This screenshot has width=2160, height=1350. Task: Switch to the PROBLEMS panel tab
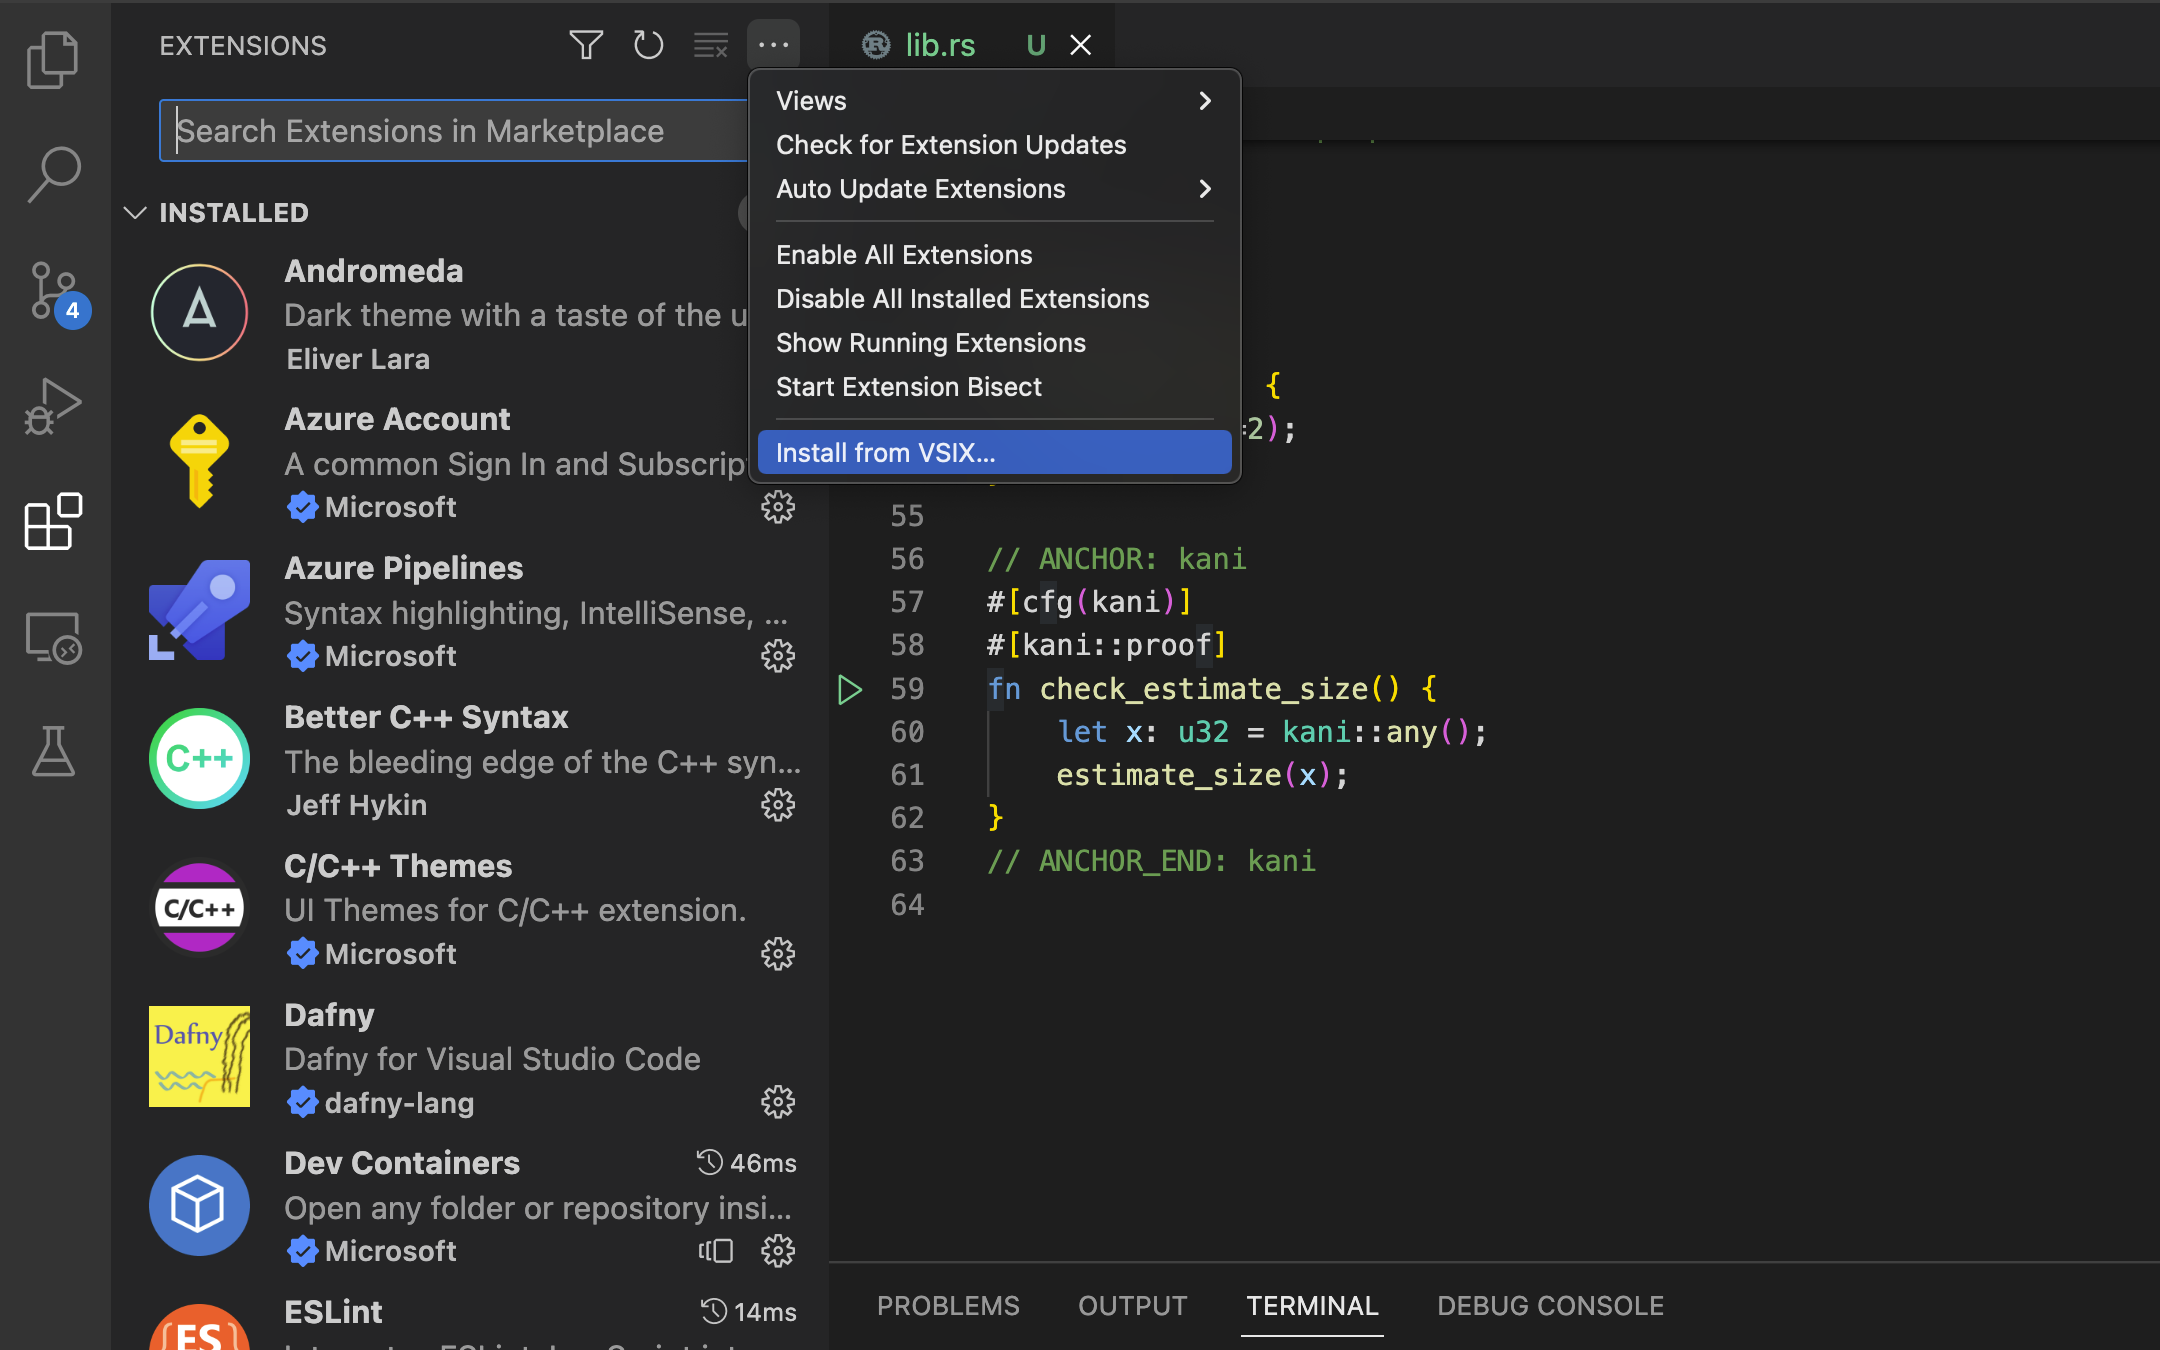click(x=947, y=1306)
